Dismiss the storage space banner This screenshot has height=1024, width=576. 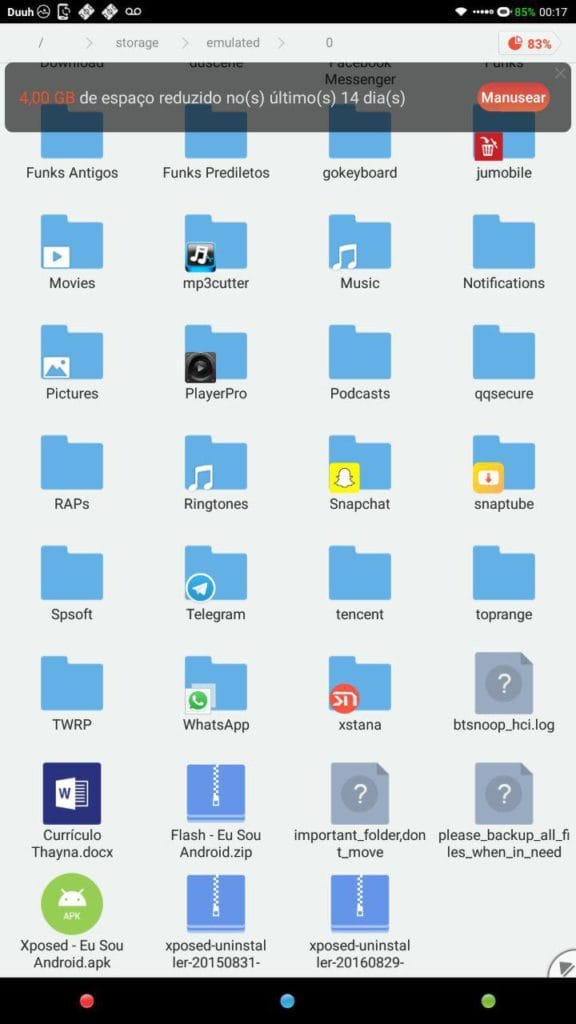pos(560,73)
